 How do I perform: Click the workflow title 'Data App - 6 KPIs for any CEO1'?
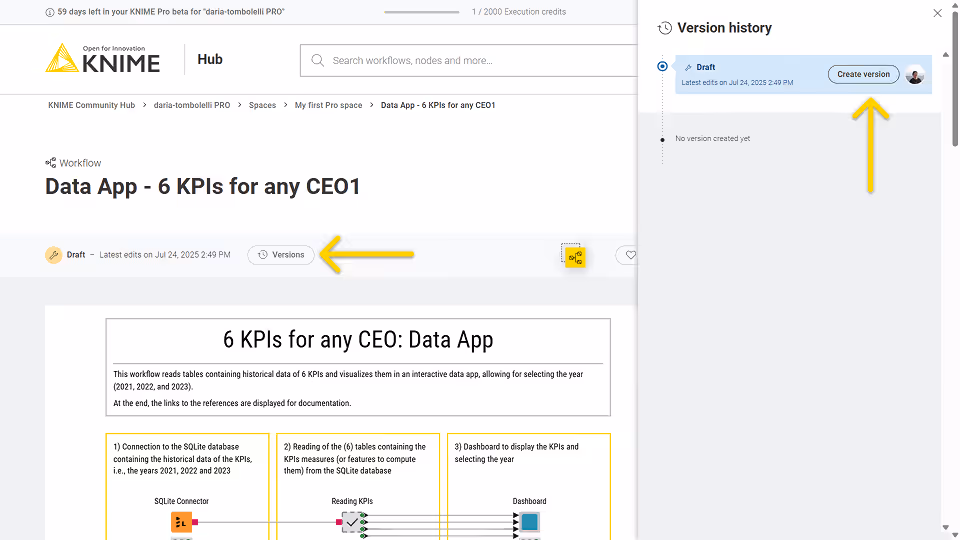point(203,186)
